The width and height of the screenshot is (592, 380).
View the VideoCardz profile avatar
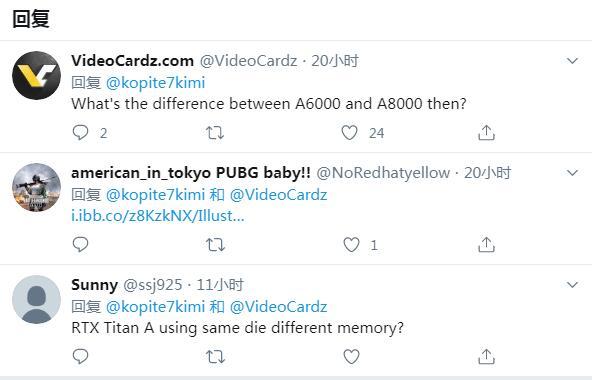pos(36,75)
